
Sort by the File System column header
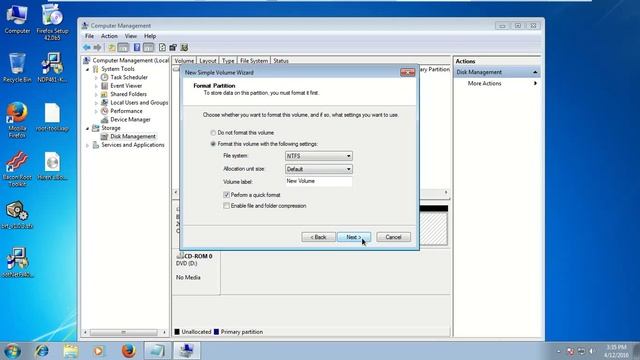click(x=254, y=60)
